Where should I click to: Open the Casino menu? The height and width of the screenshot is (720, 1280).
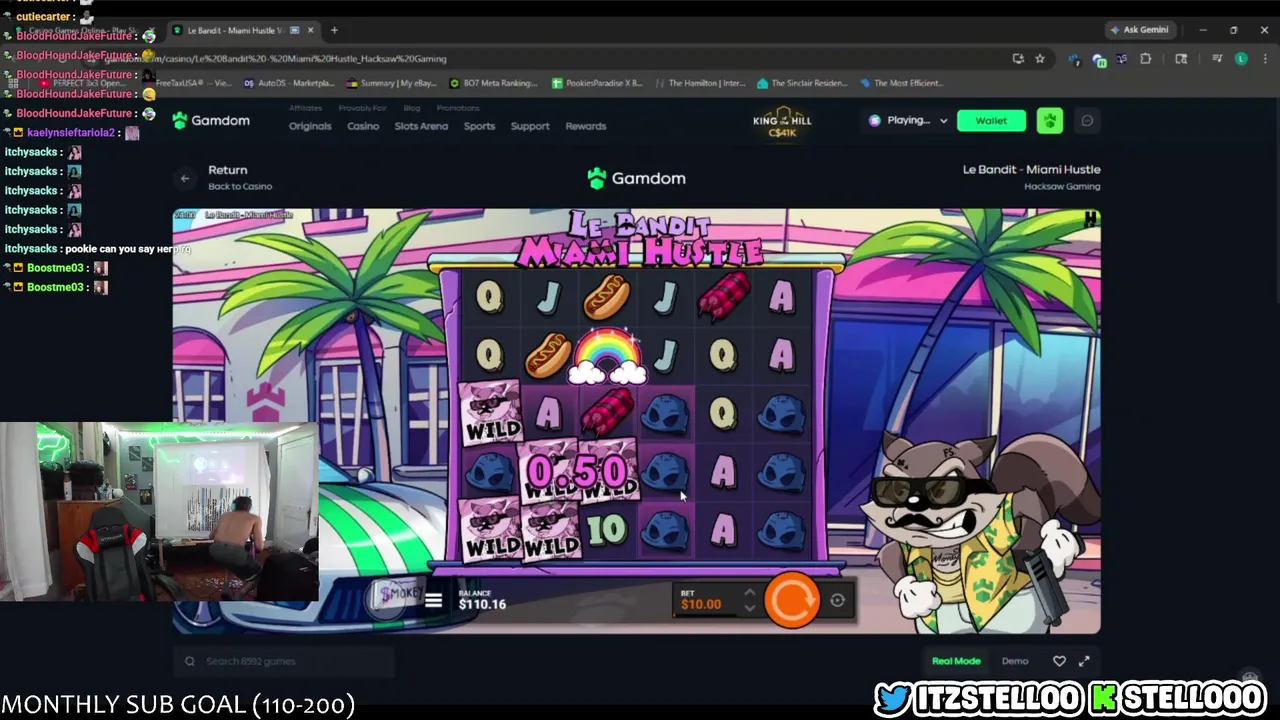[x=363, y=126]
